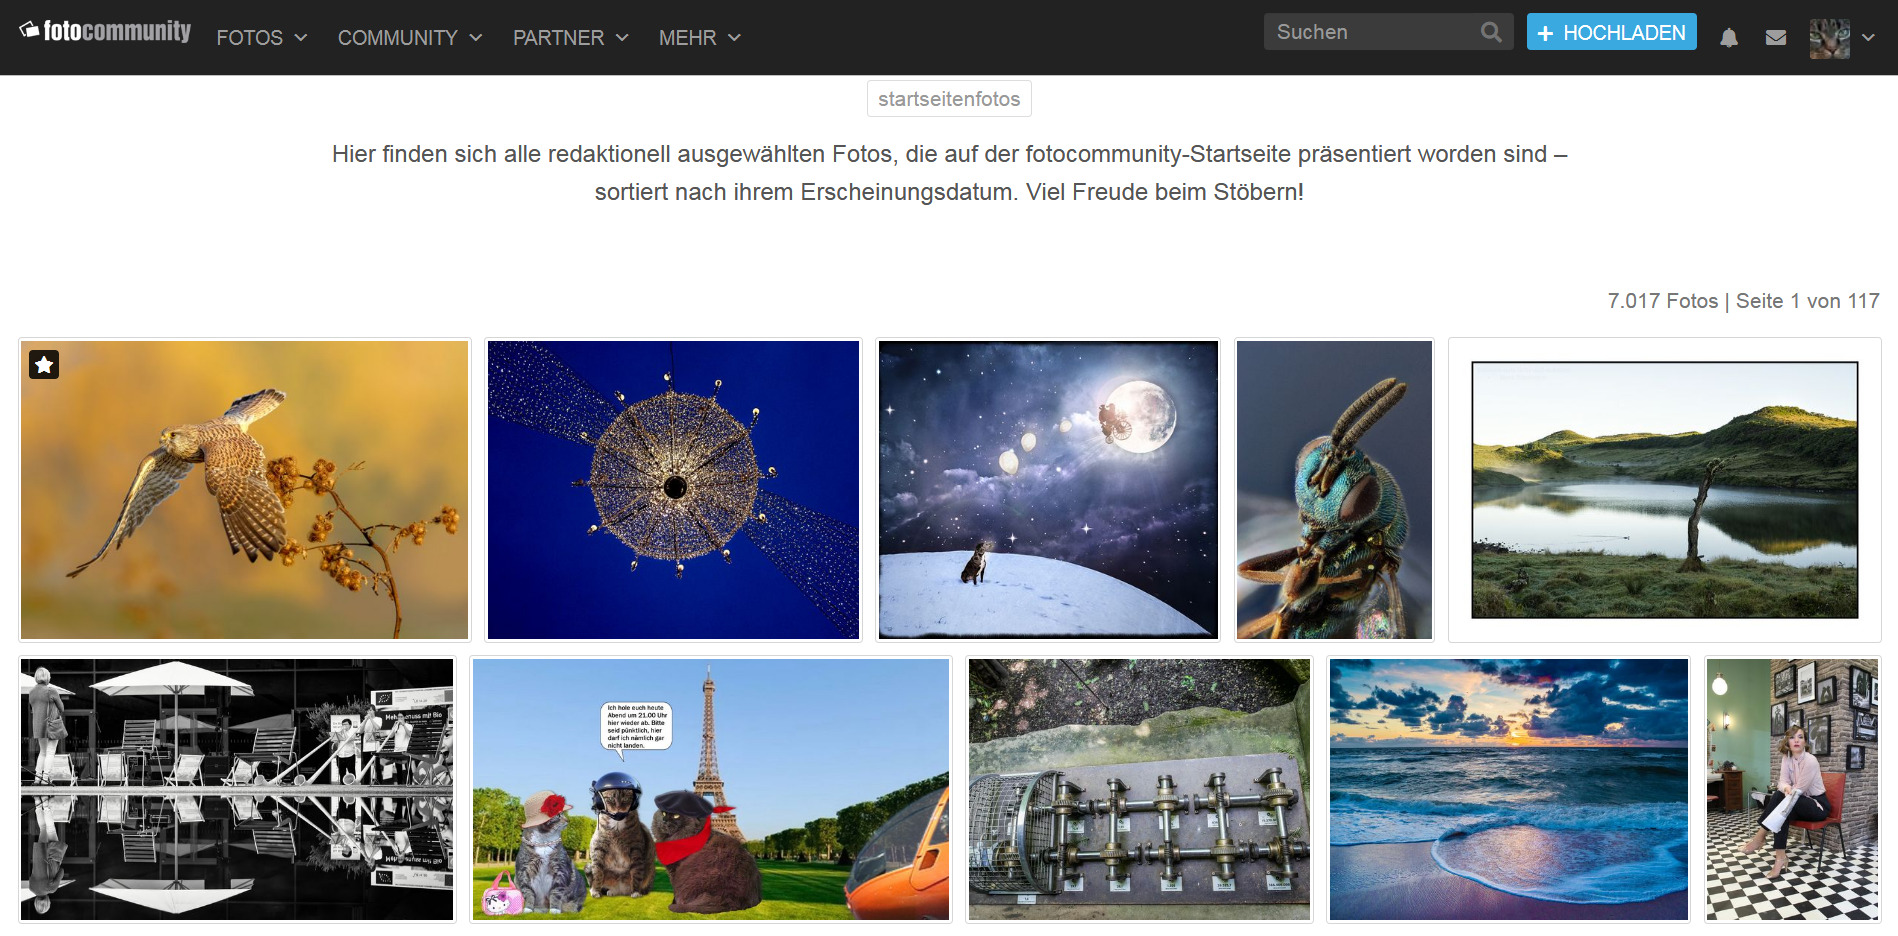View the ocean sunset beach photo
This screenshot has height=936, width=1898.
coord(1509,789)
